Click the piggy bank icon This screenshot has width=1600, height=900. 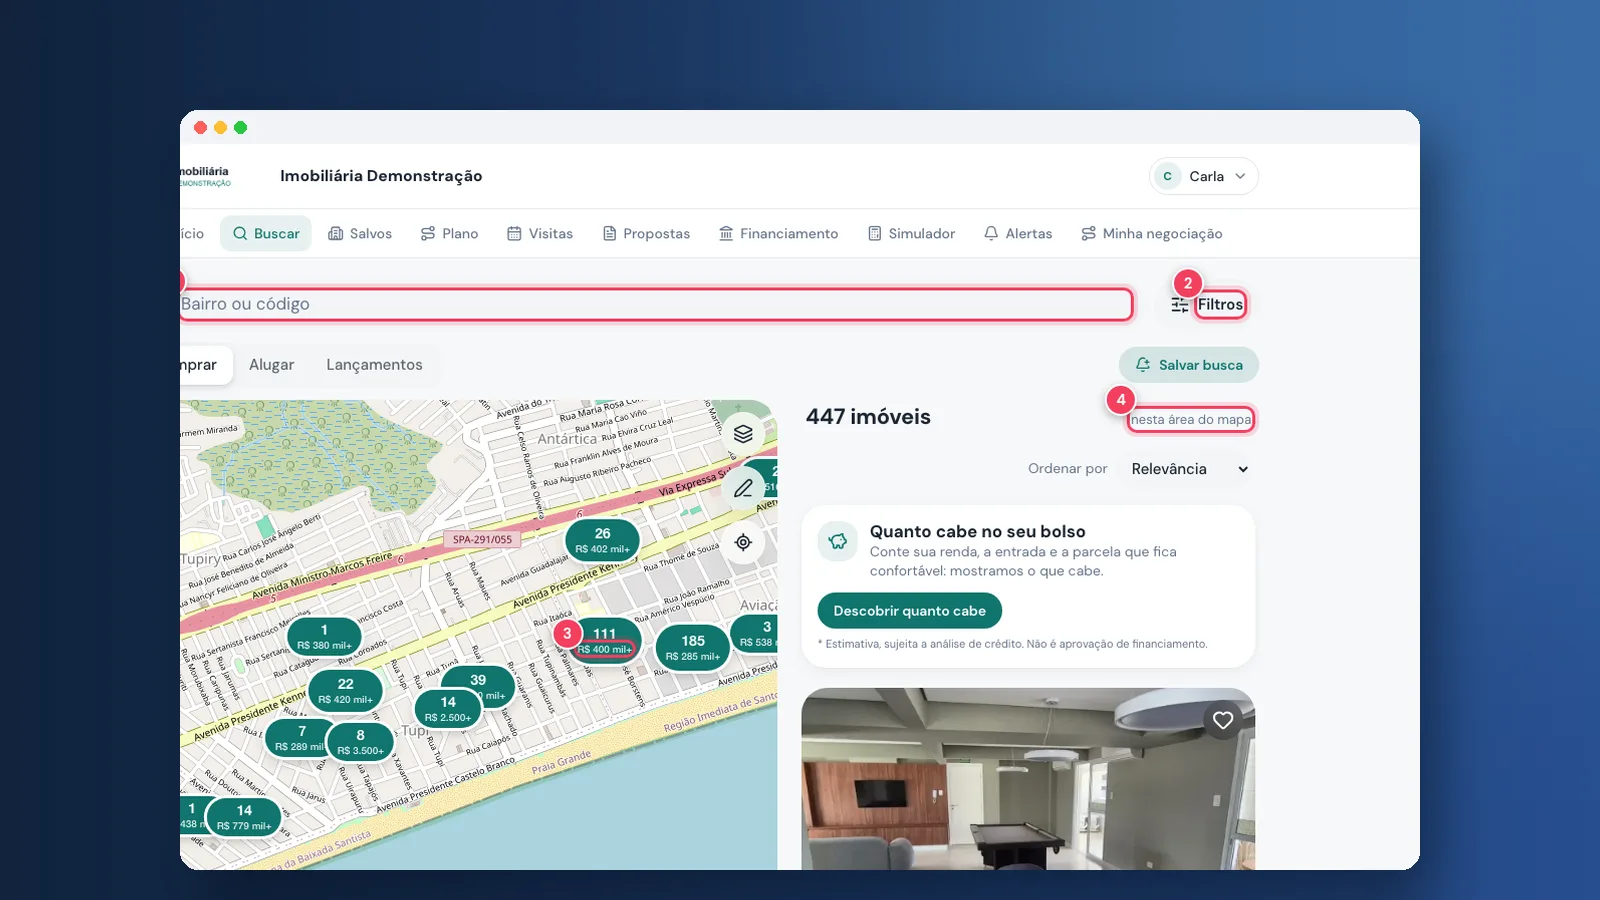[838, 541]
